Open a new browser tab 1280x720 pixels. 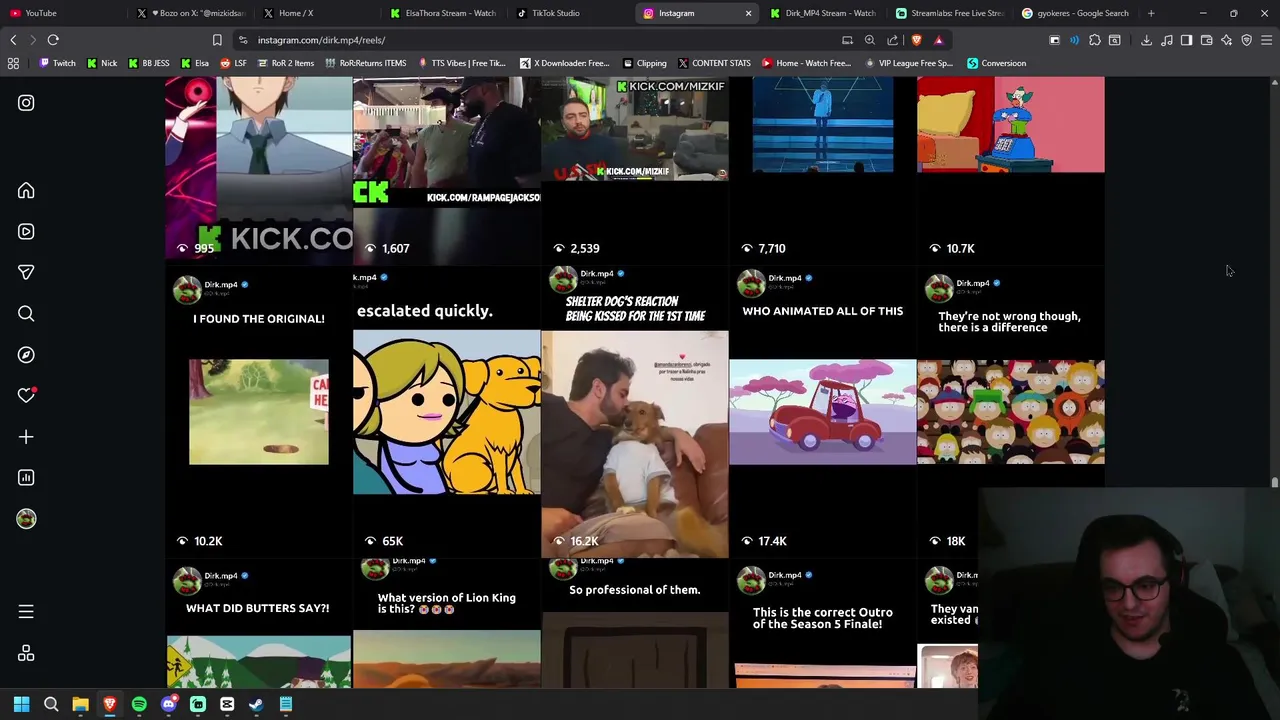(1151, 13)
